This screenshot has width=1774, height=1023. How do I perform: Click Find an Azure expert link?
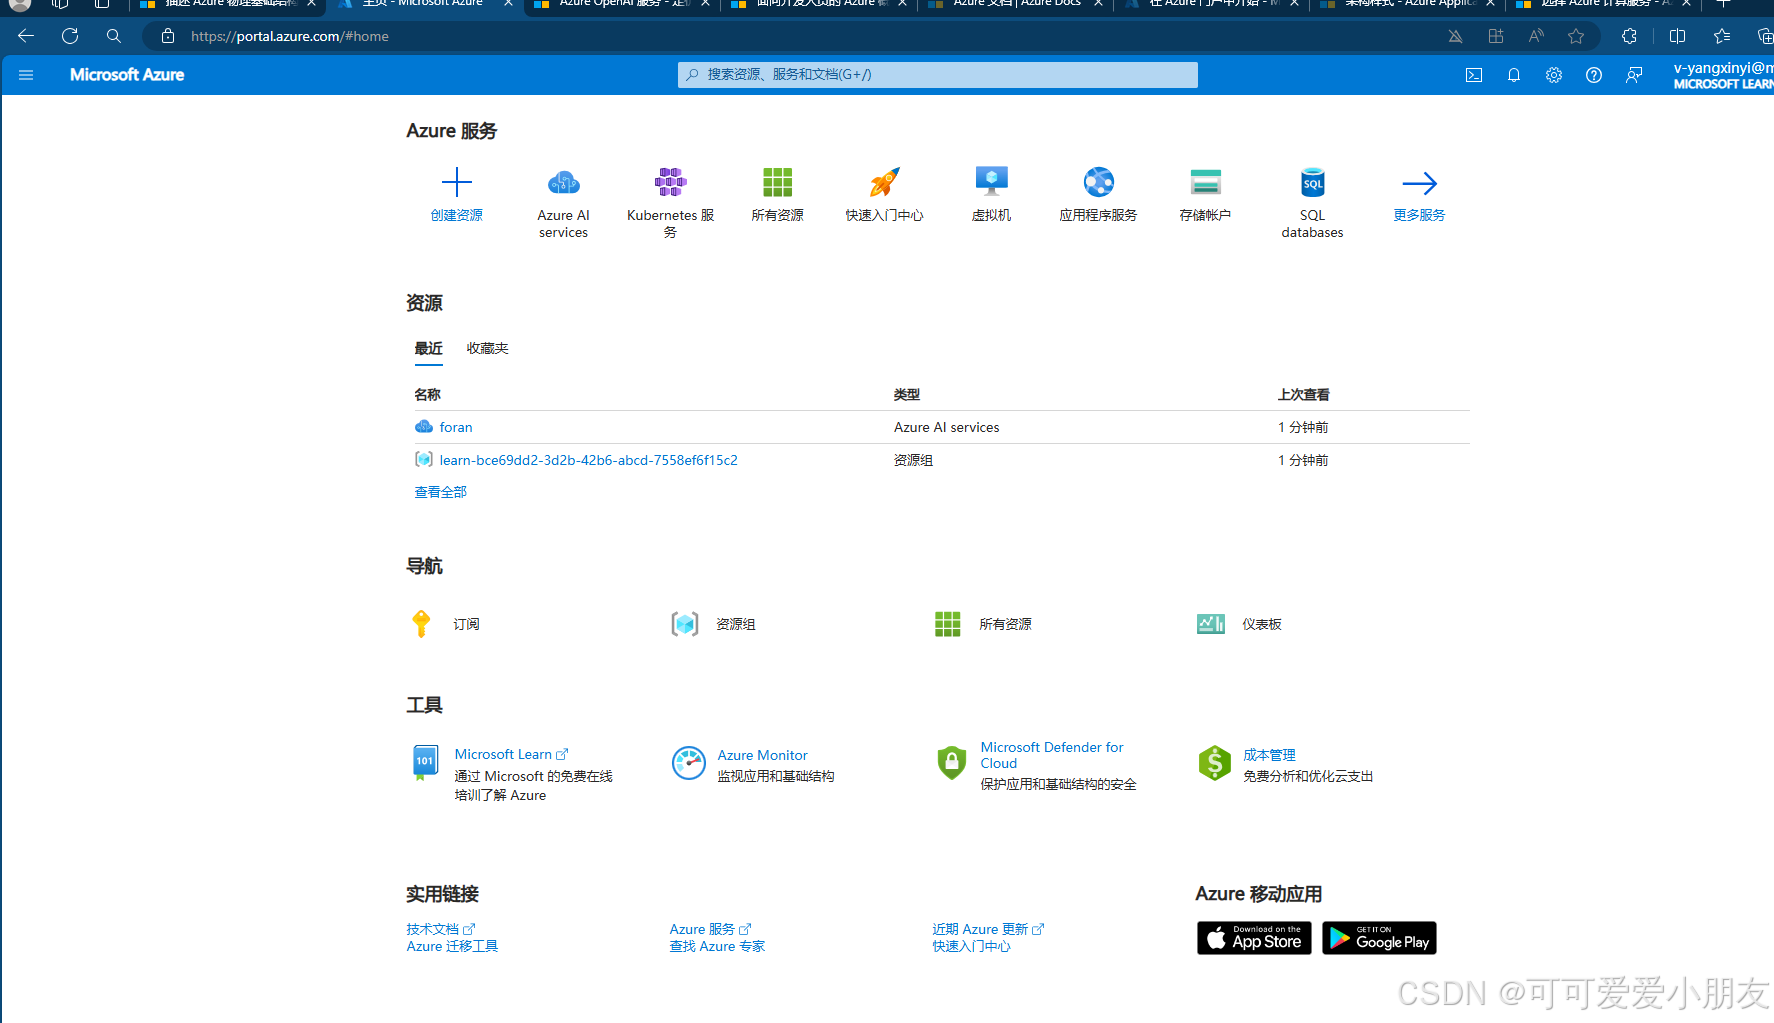[x=717, y=946]
